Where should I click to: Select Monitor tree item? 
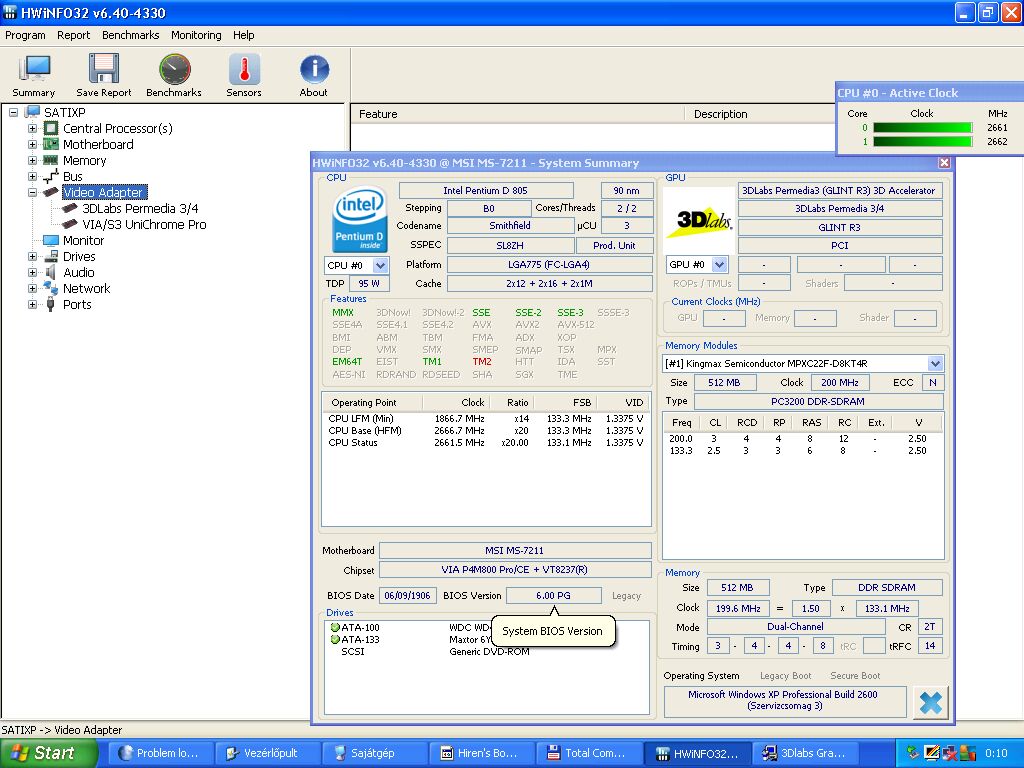click(83, 240)
